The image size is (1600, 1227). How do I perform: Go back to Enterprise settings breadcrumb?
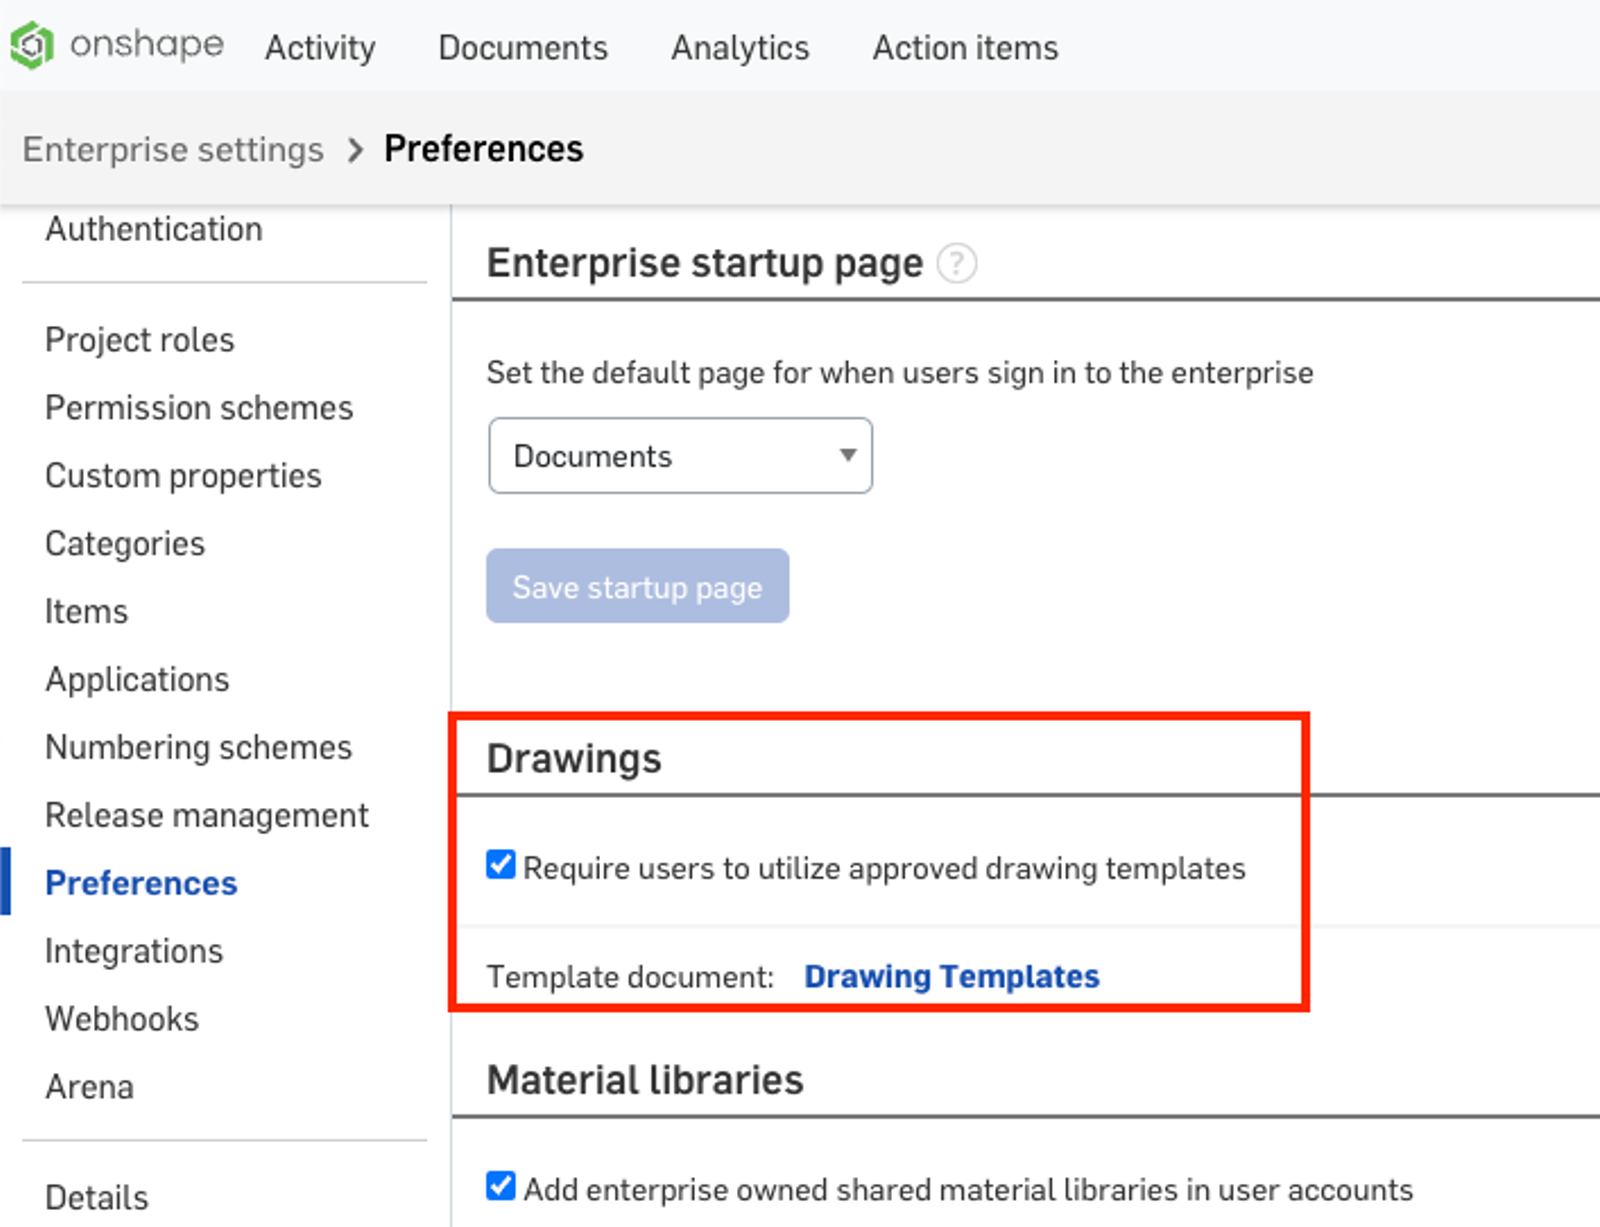click(173, 149)
